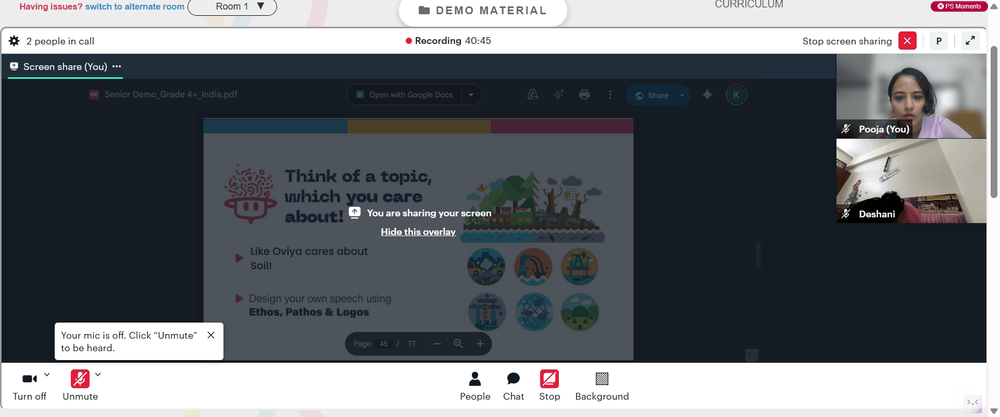Click Hide this overlay link
1000x417 pixels.
[418, 231]
